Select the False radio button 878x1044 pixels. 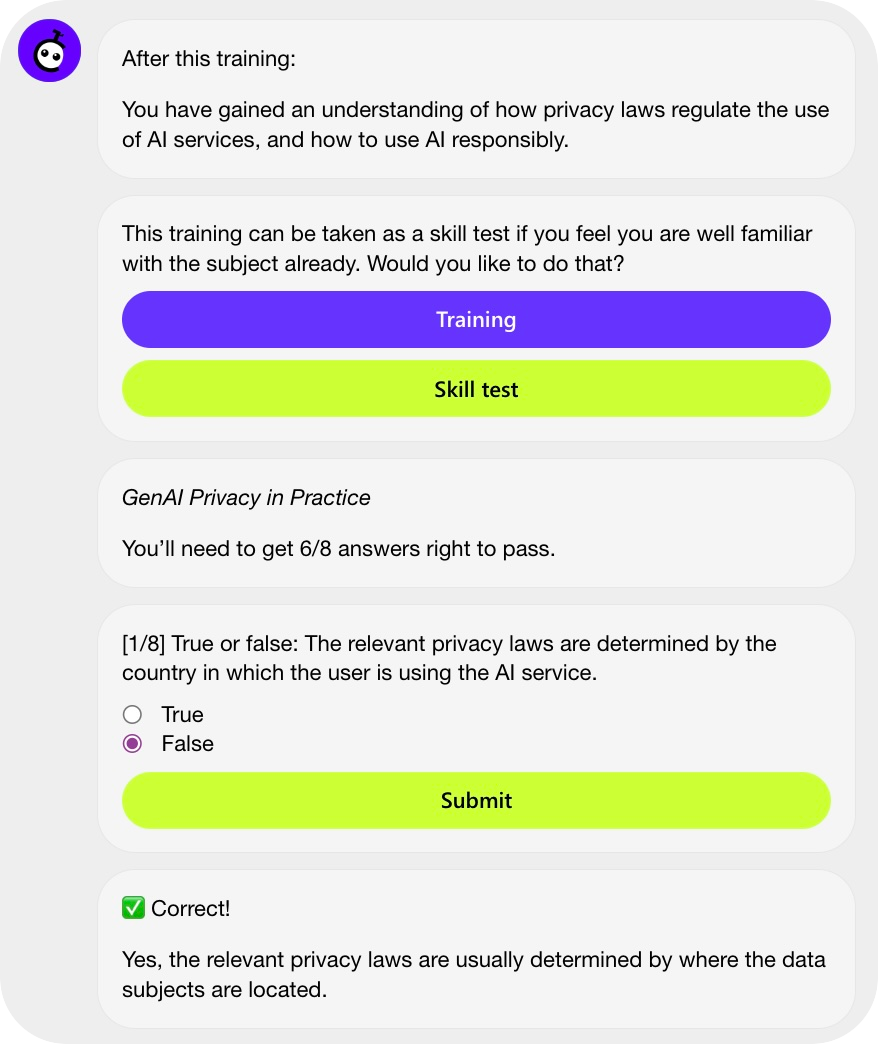pos(132,744)
